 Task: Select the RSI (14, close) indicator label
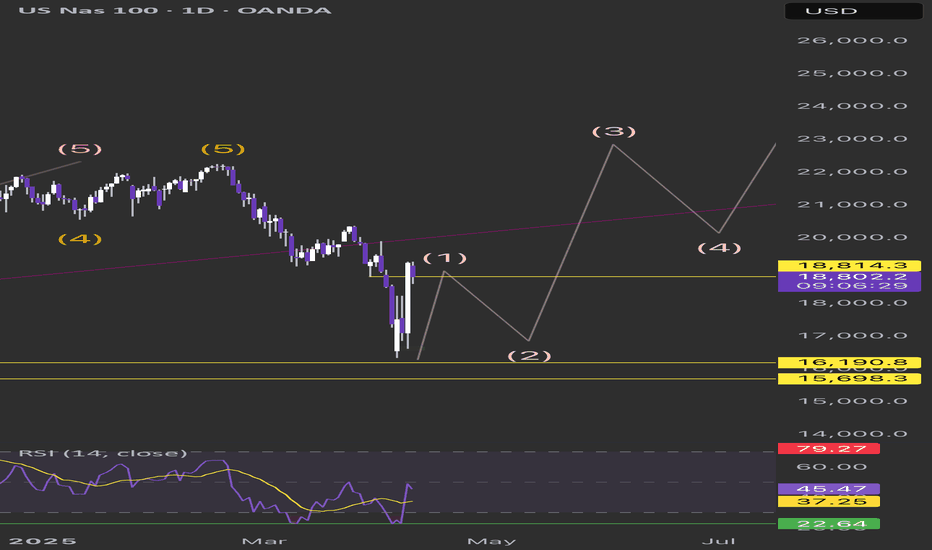pos(102,454)
